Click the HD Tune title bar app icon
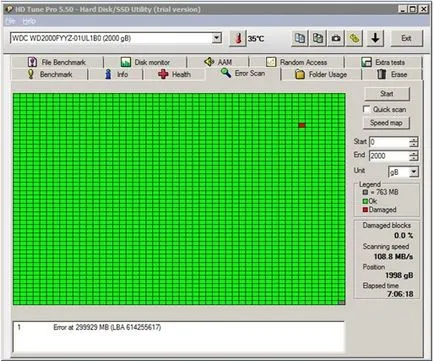This screenshot has width=434, height=361. [9, 9]
